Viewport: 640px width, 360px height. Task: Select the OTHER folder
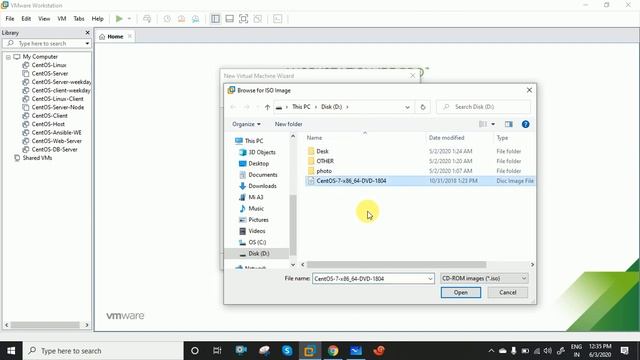[325, 161]
